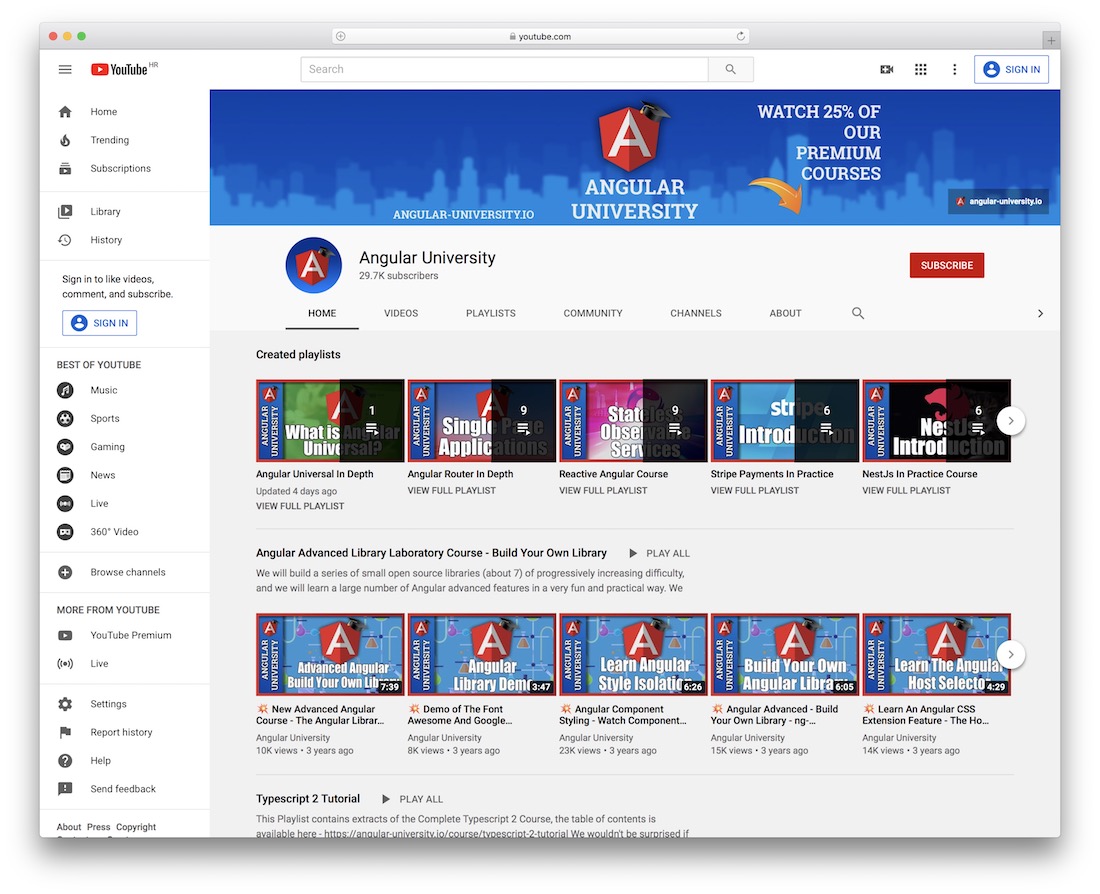Image resolution: width=1100 pixels, height=894 pixels.
Task: Click the Copyright footer link
Action: click(x=136, y=827)
